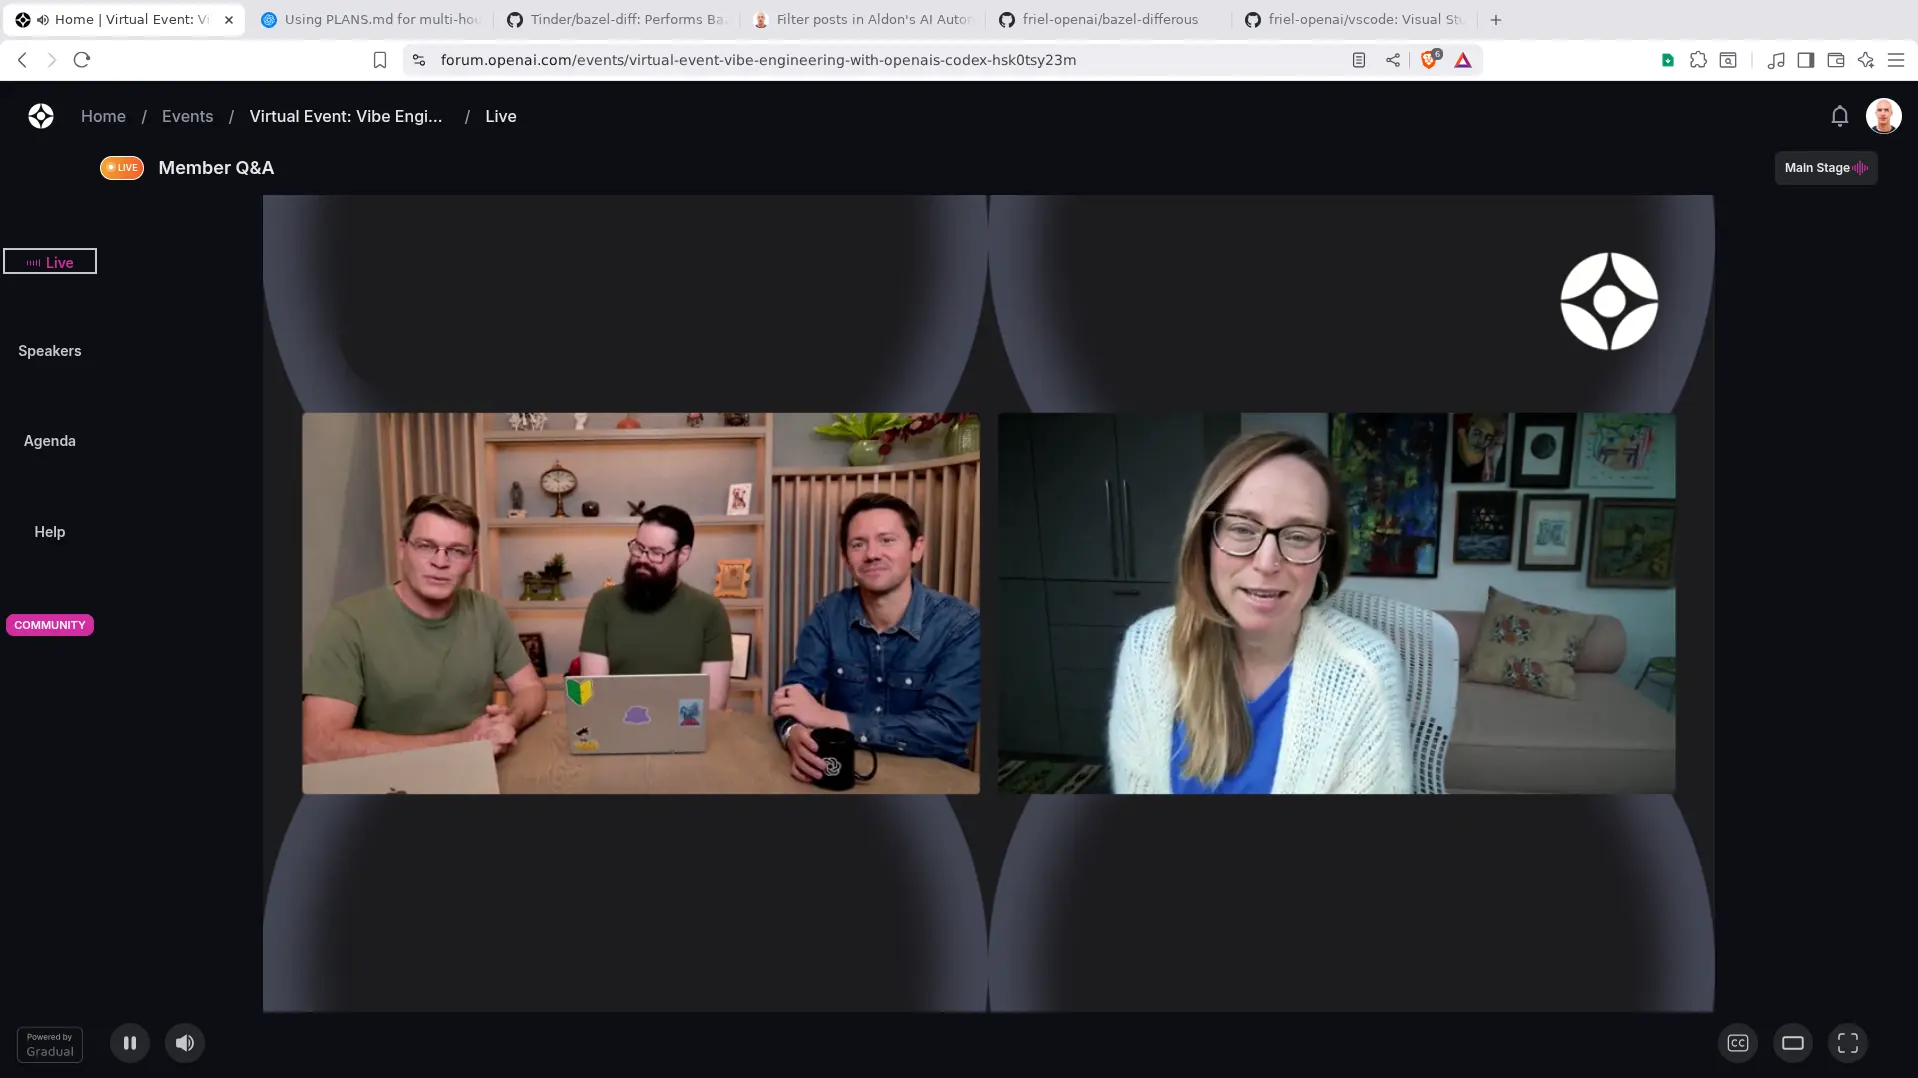Open the browser extensions menu

[x=1698, y=60]
